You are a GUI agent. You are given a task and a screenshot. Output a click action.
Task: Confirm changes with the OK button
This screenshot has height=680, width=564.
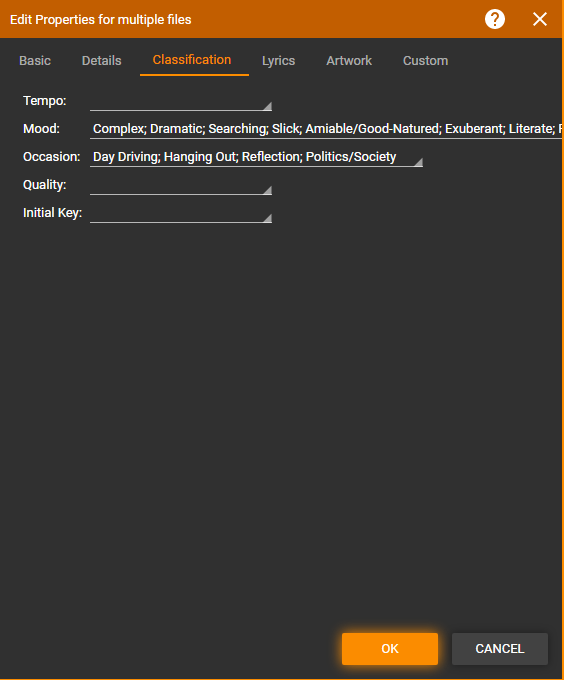(x=390, y=649)
